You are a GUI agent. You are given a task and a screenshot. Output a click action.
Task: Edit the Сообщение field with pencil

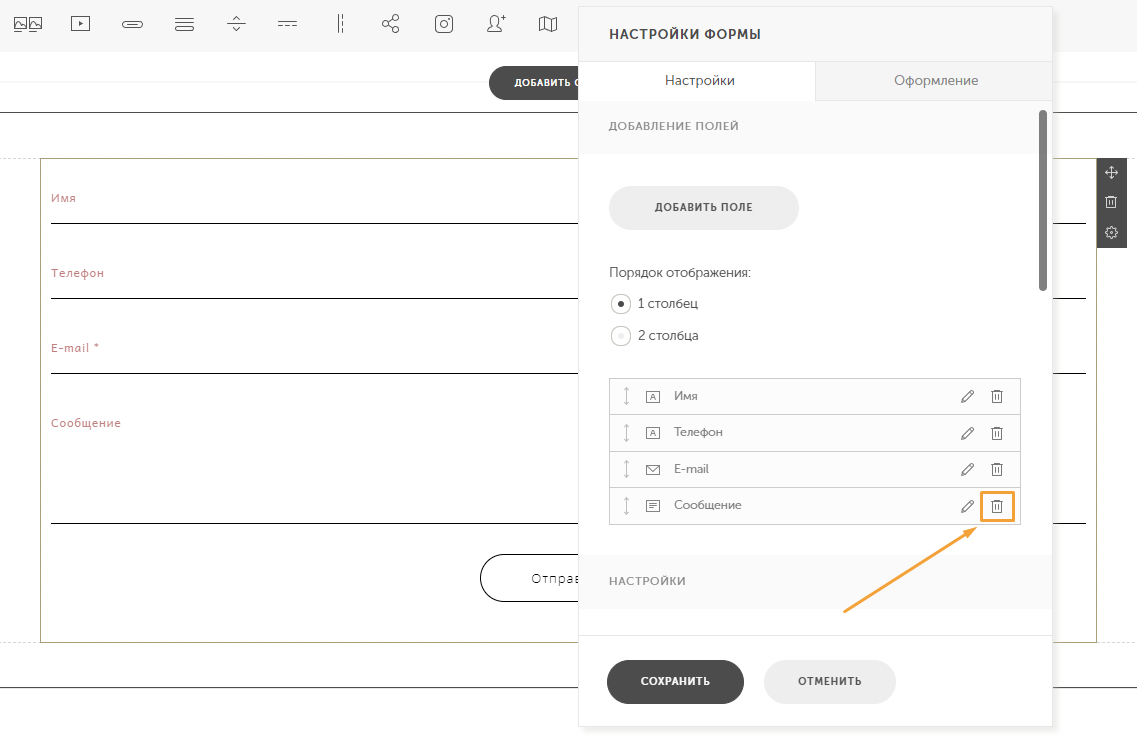(x=967, y=506)
